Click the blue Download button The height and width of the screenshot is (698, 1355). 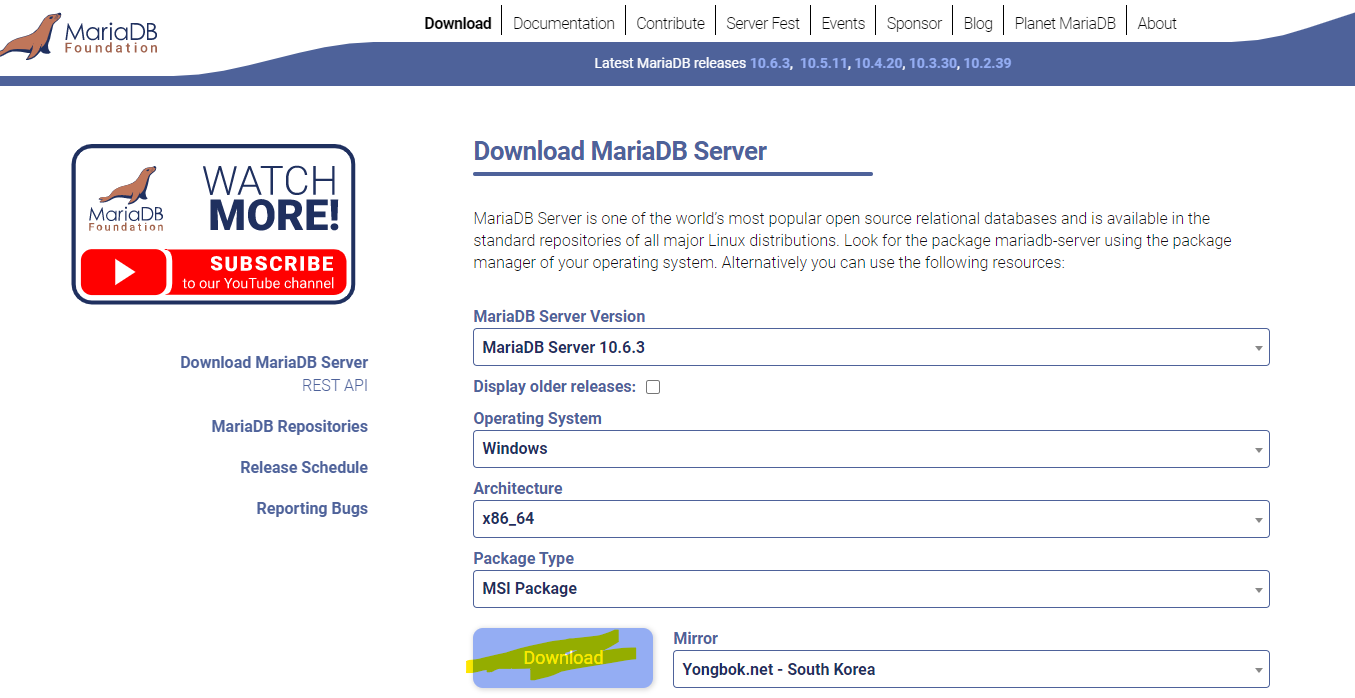[563, 658]
